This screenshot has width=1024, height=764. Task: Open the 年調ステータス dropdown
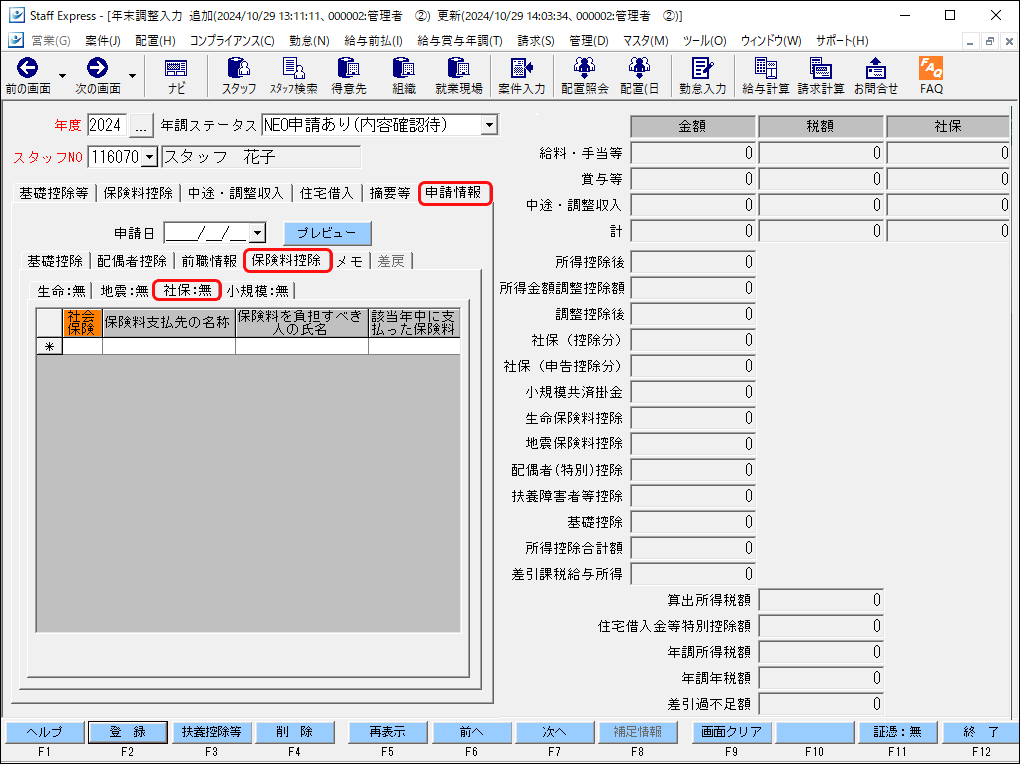click(488, 125)
